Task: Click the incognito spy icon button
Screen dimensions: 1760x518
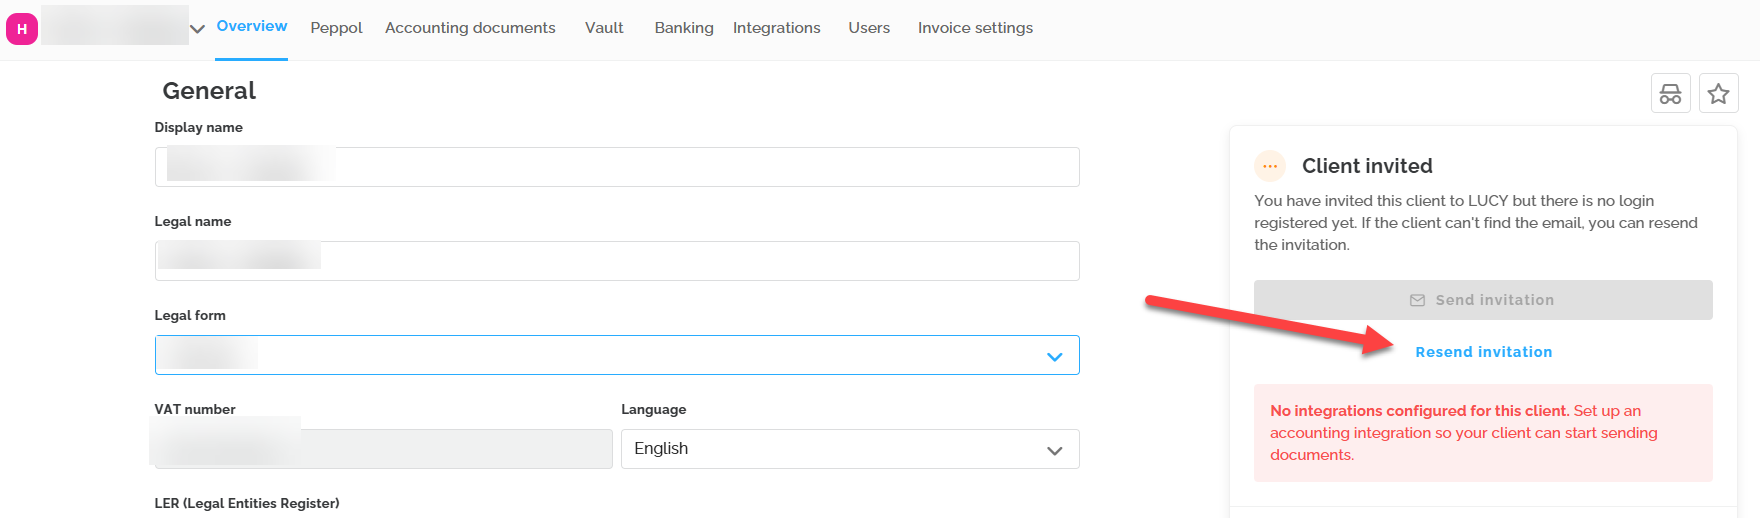Action: point(1670,94)
